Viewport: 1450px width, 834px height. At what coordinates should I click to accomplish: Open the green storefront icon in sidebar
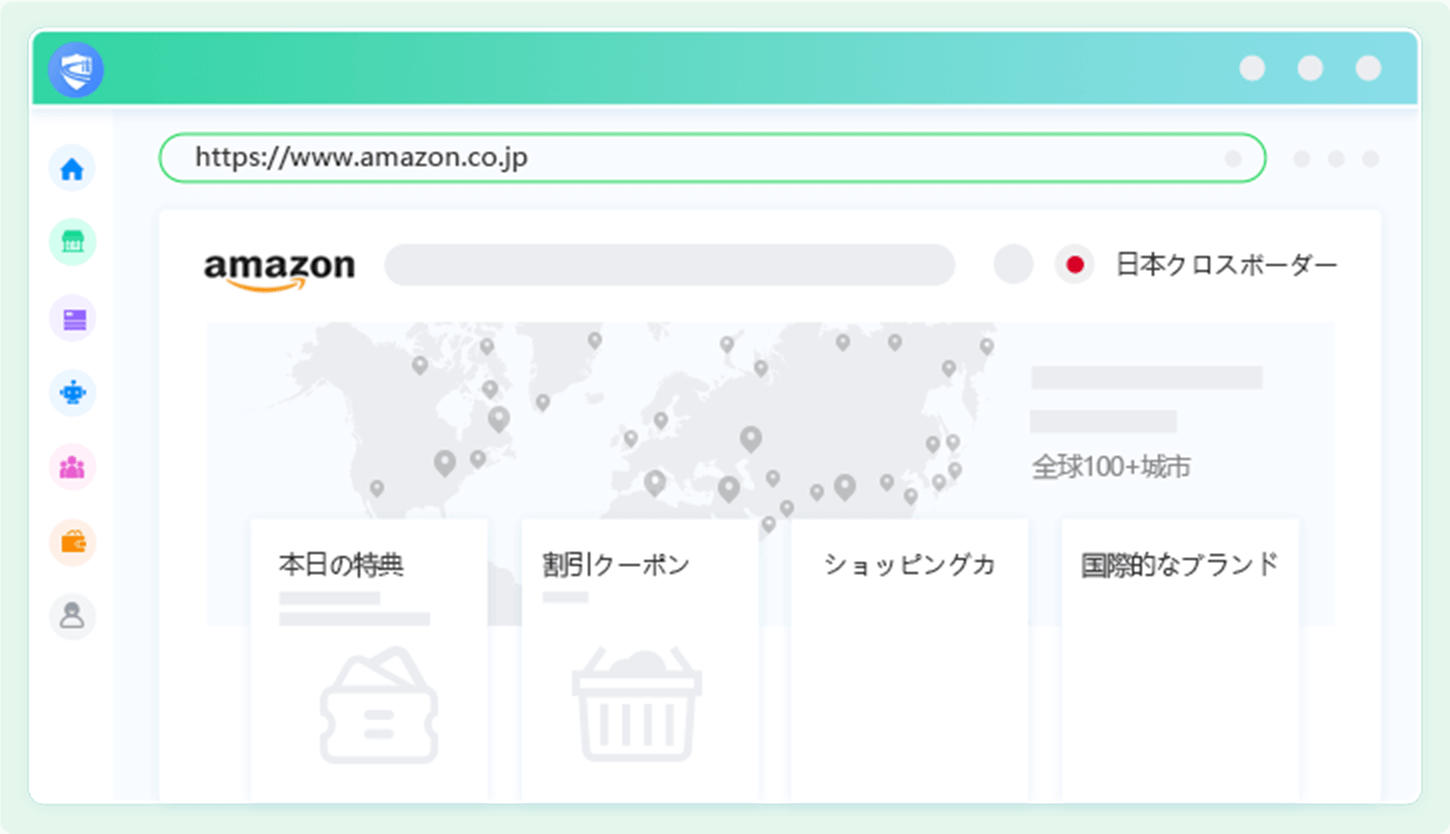click(72, 242)
